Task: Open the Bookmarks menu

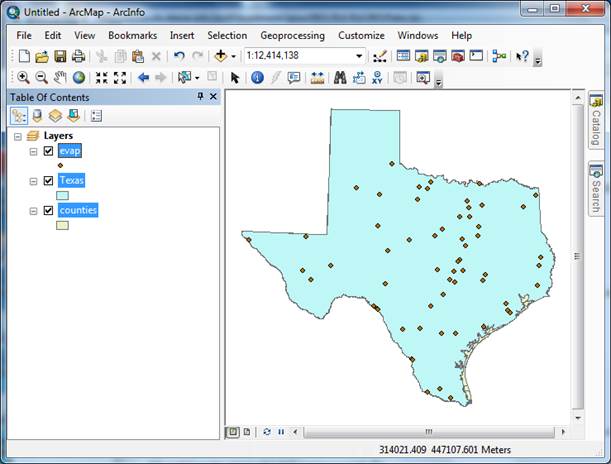Action: pos(132,35)
